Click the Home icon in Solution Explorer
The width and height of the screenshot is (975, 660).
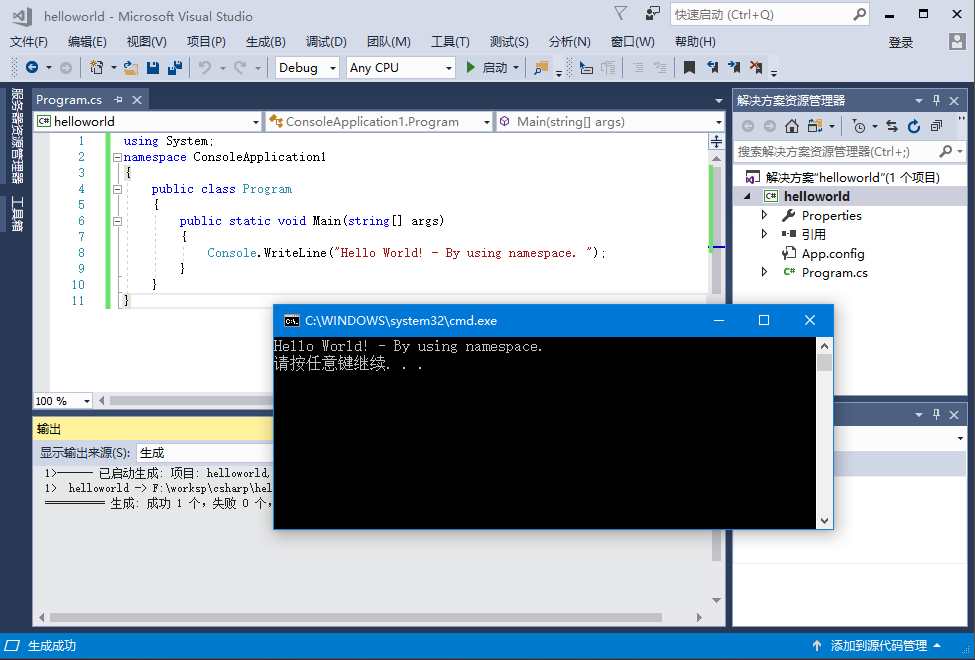pos(792,126)
